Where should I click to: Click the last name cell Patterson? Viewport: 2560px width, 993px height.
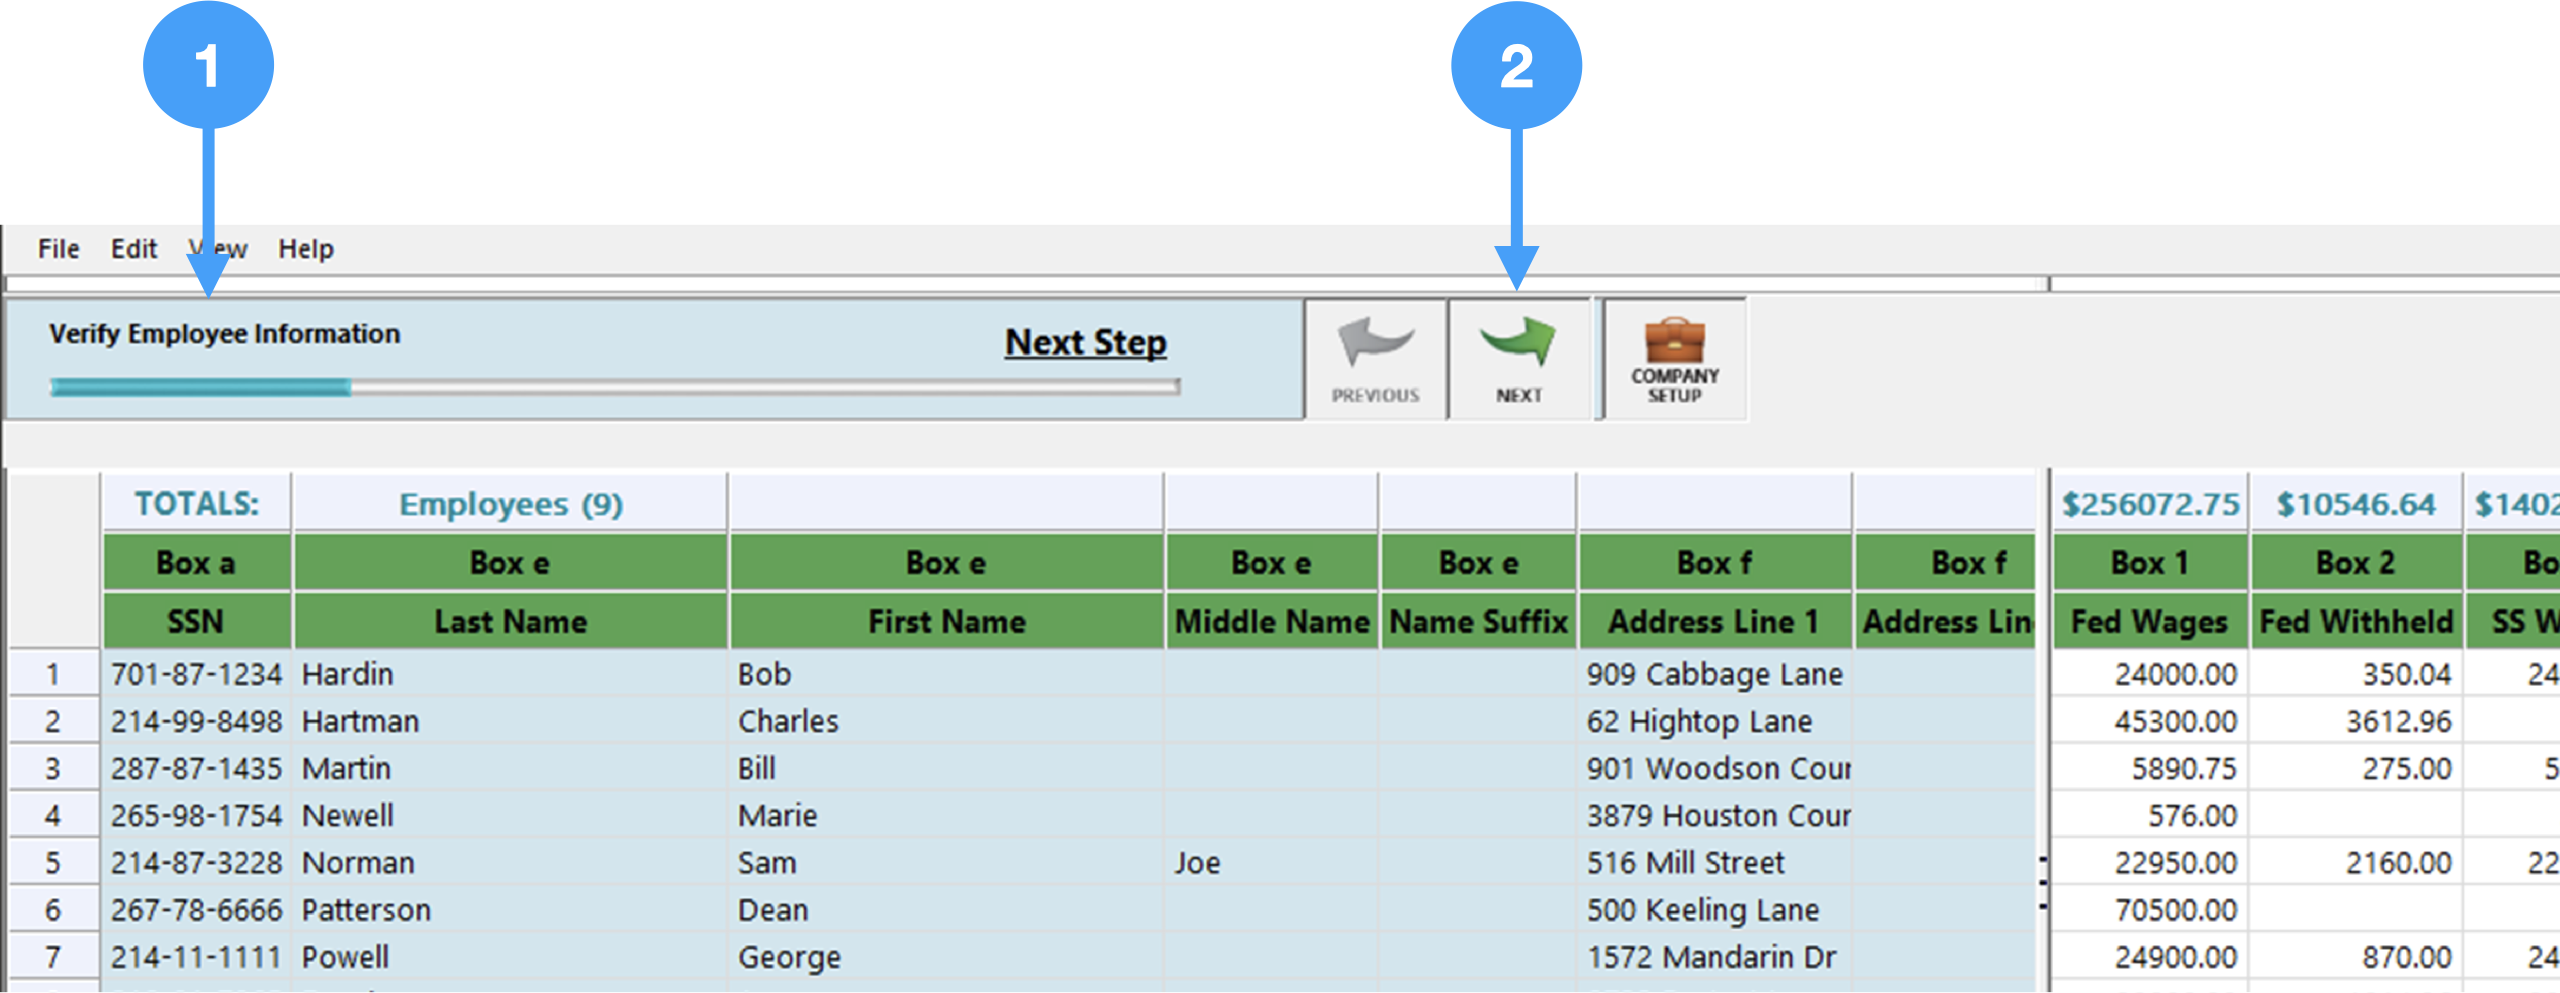[x=366, y=910]
